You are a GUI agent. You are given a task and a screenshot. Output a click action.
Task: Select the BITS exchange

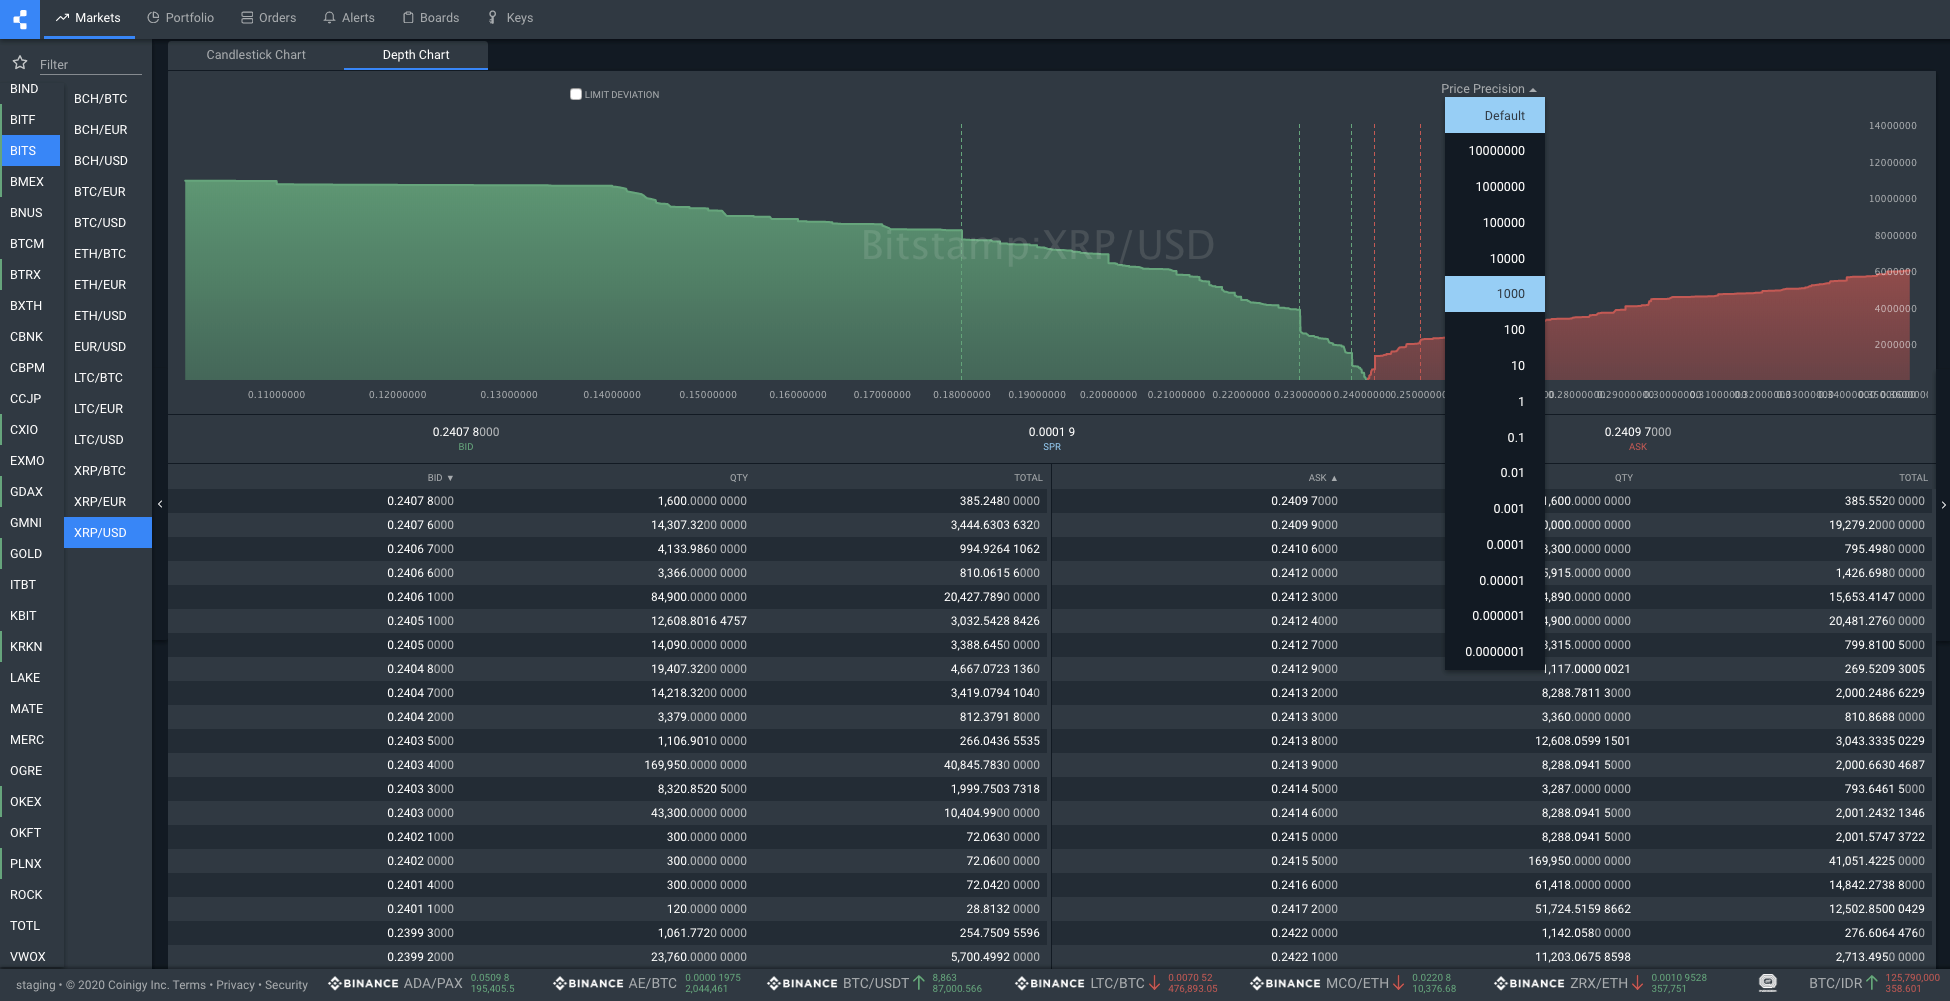[30, 151]
